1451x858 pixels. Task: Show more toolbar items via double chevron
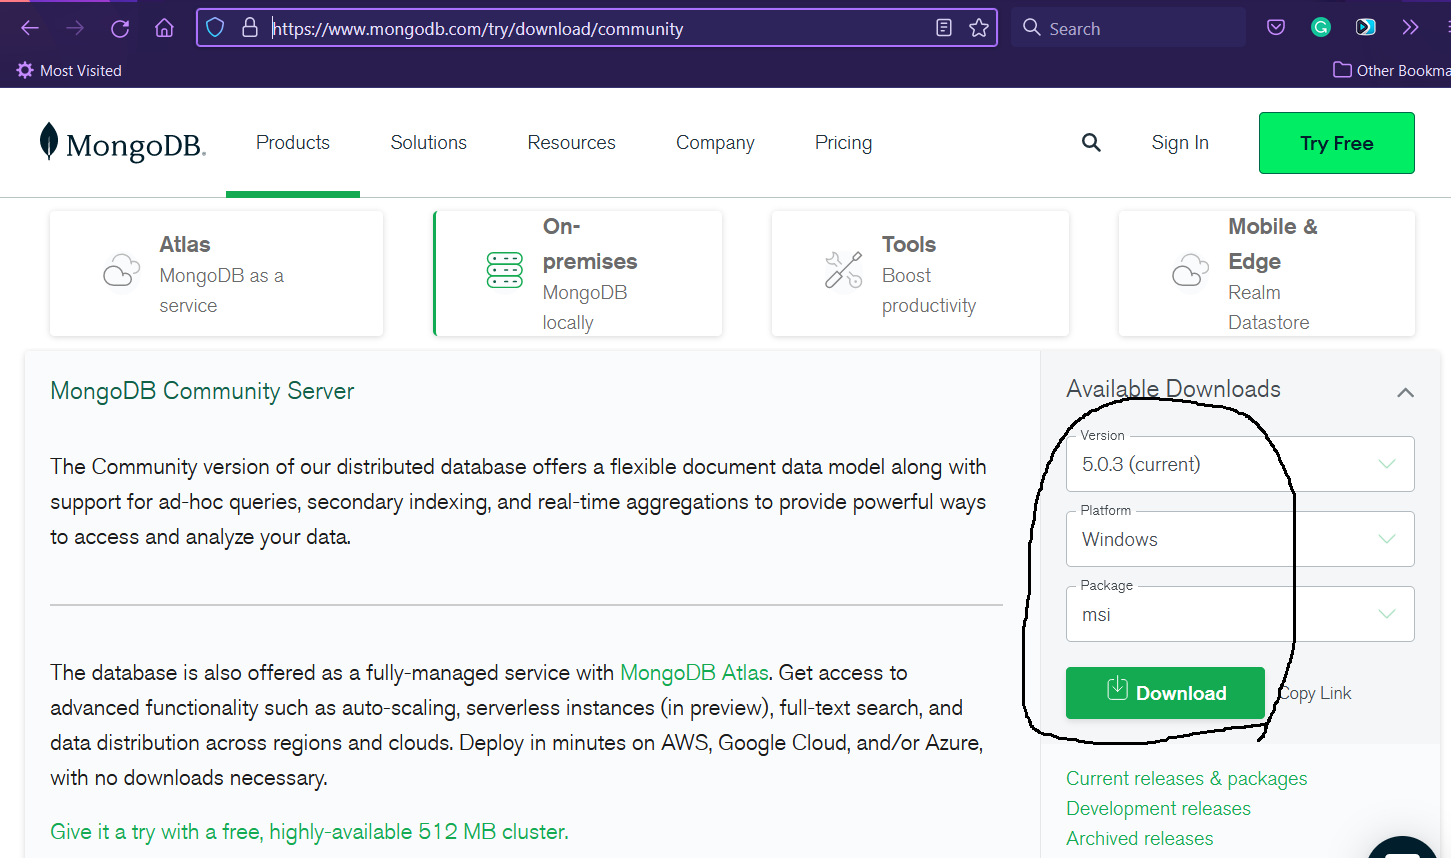click(x=1410, y=28)
